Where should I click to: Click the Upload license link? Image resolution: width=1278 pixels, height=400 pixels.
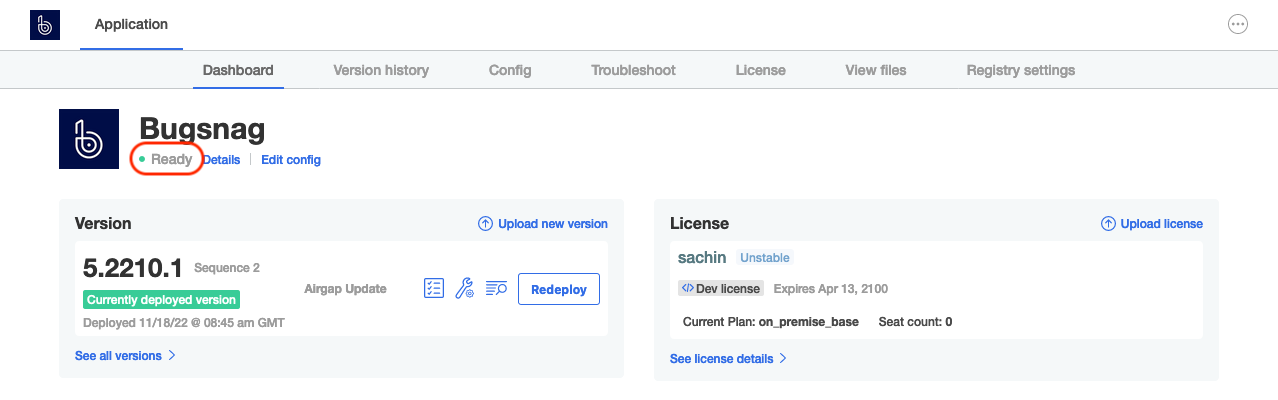click(x=1161, y=224)
